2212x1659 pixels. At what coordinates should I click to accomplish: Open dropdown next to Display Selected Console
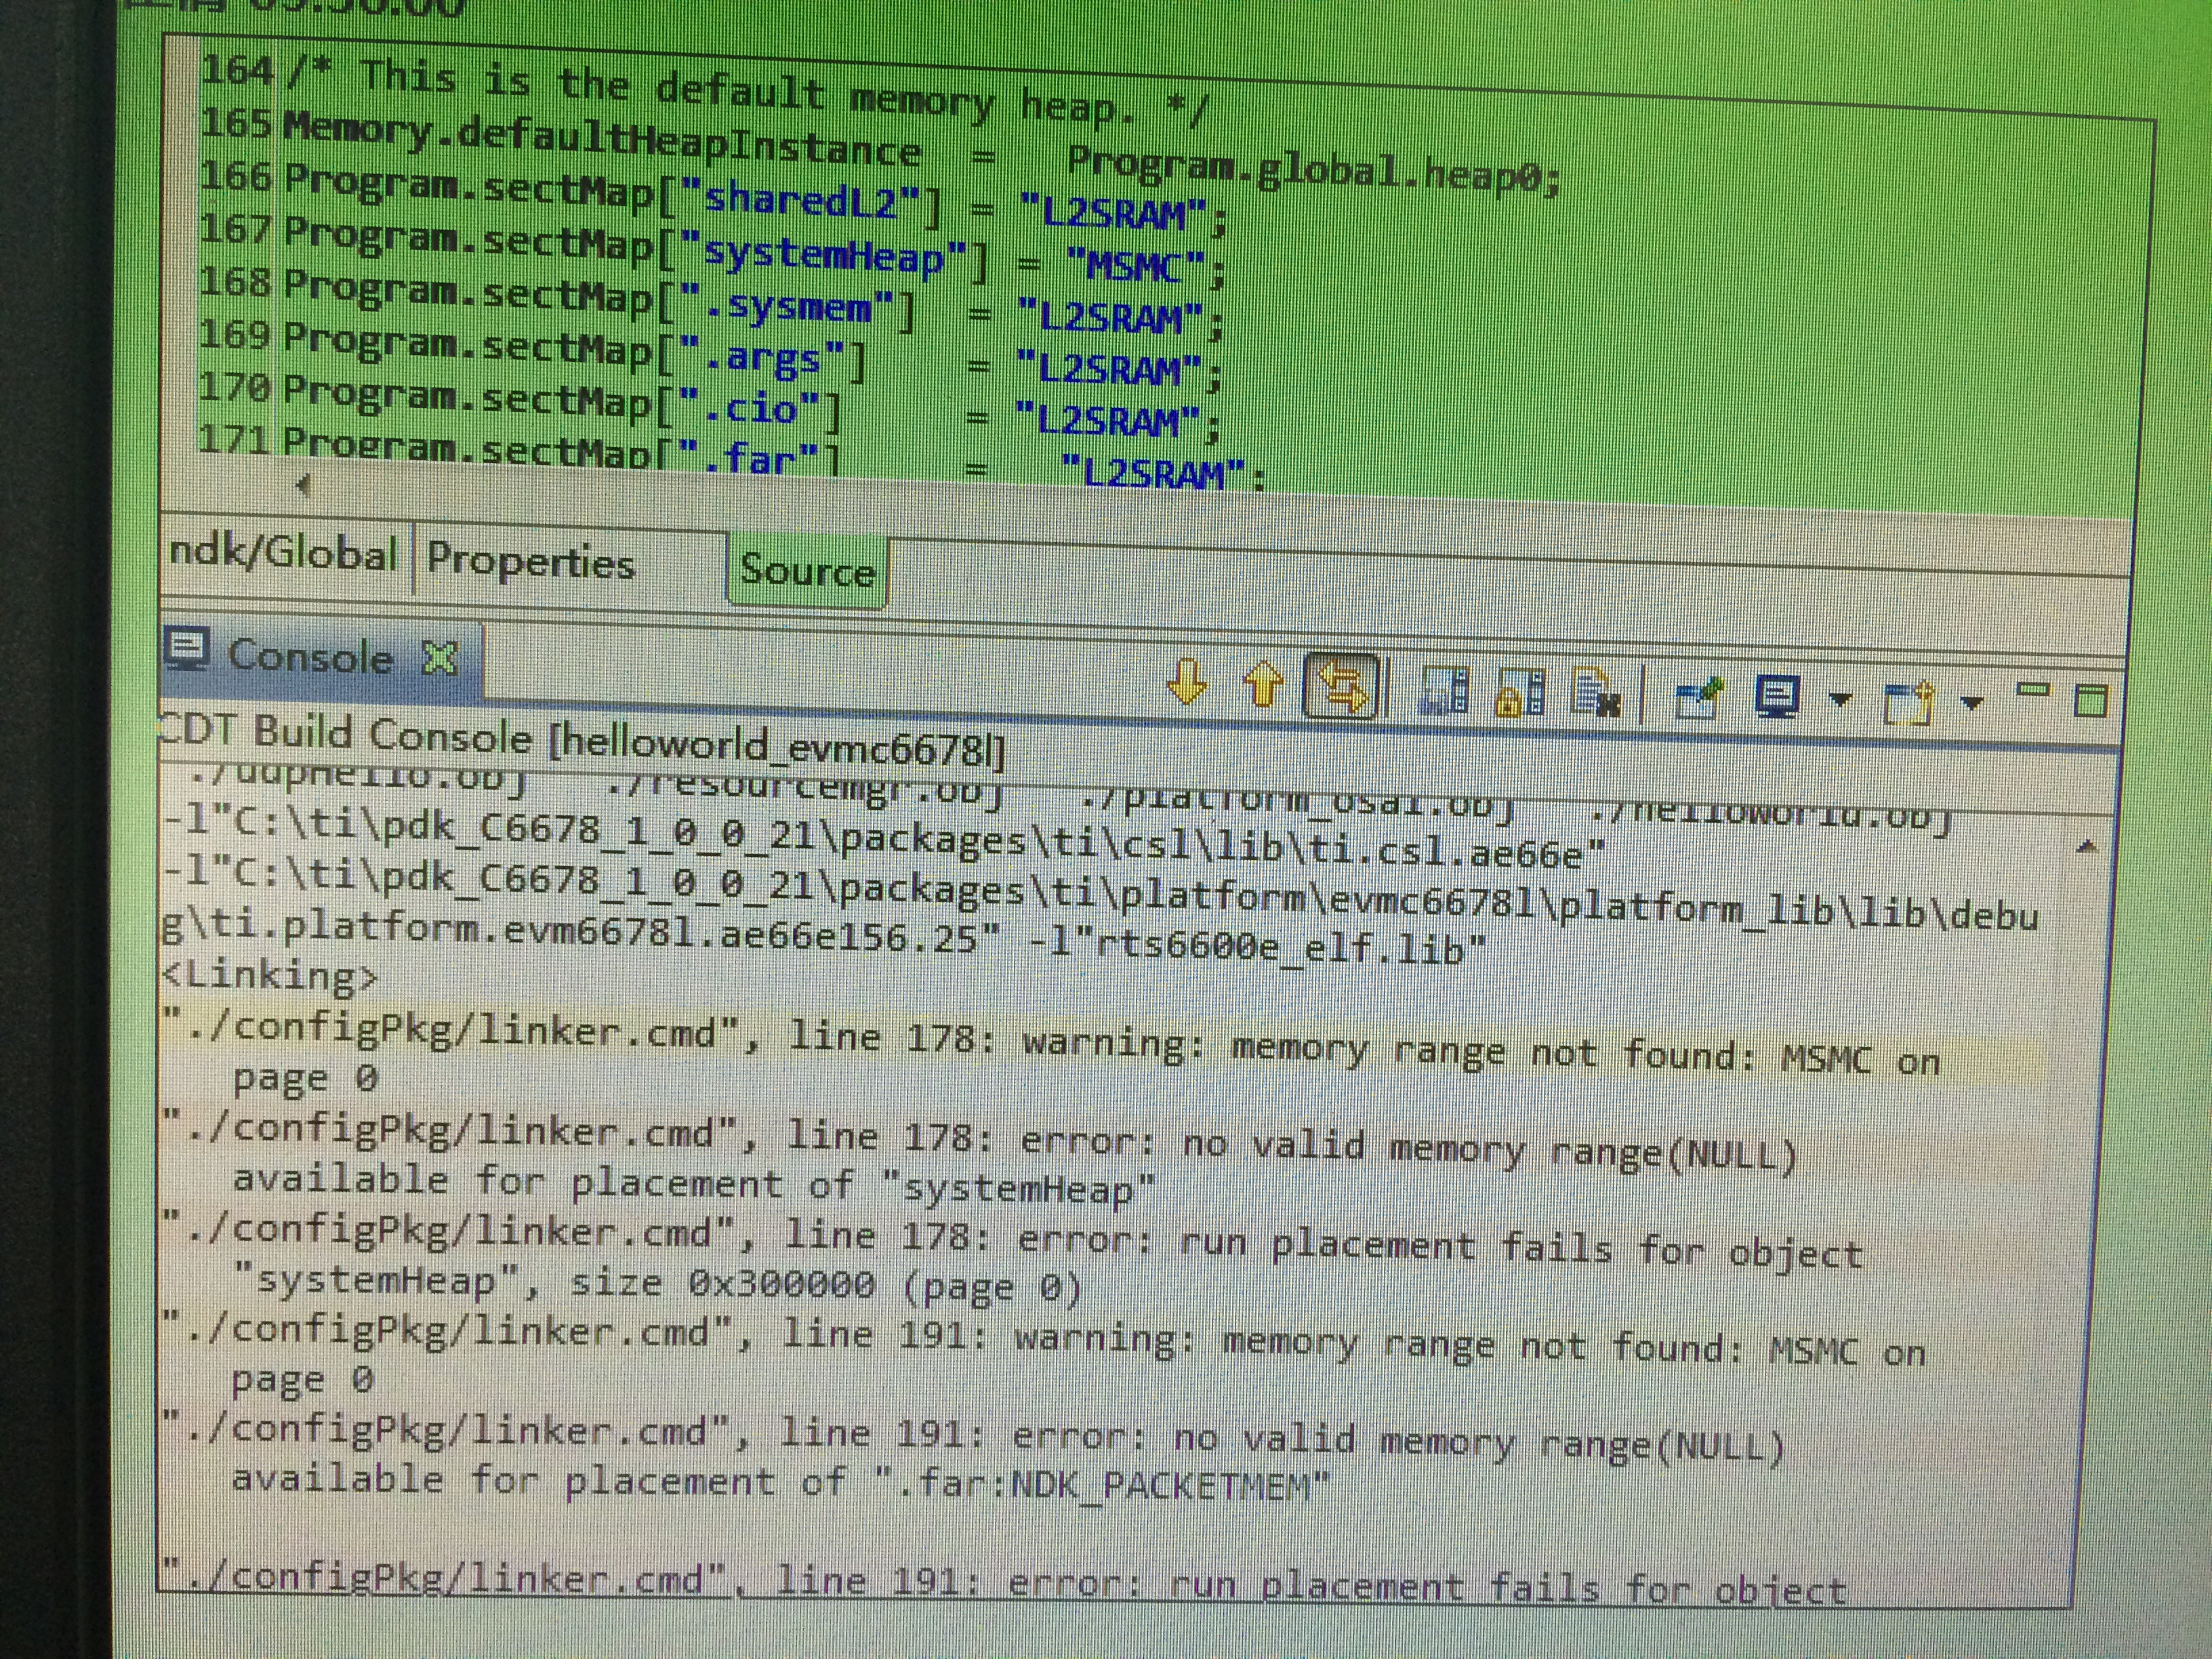1840,700
